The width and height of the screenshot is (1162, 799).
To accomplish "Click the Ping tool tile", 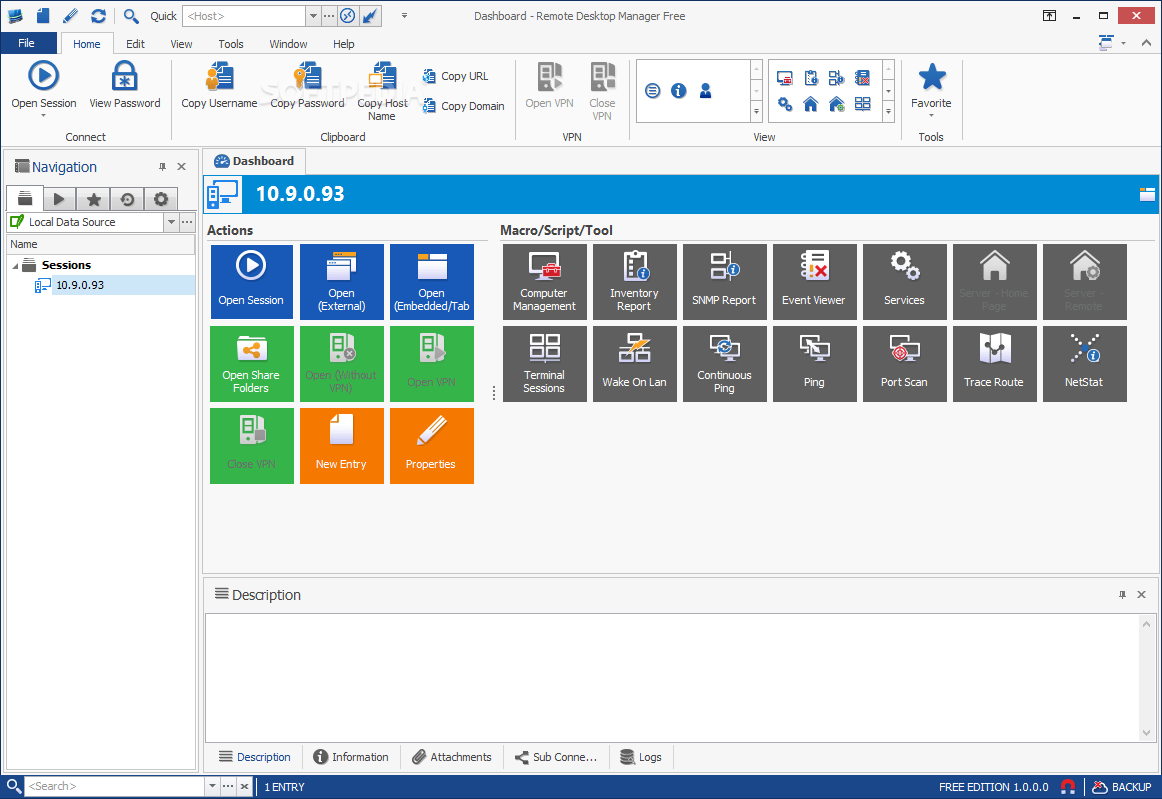I will (x=814, y=364).
